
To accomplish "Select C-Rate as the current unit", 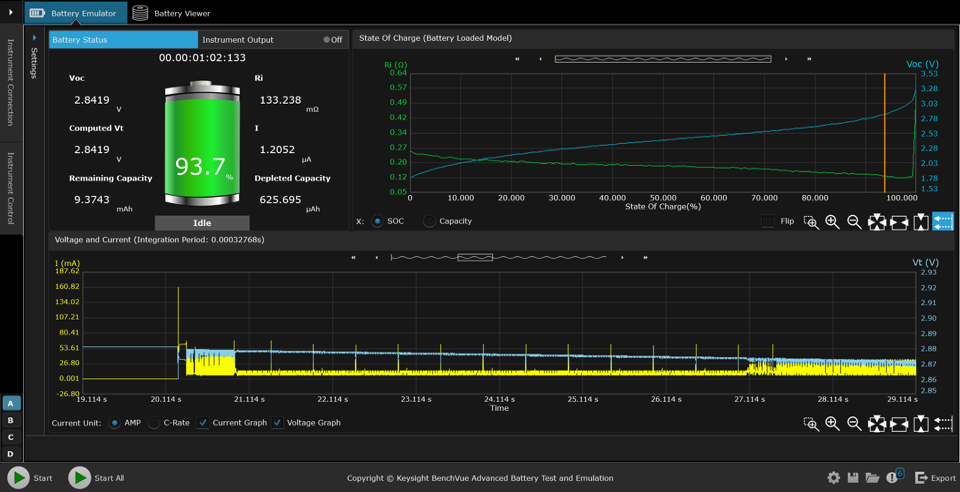I will coord(154,423).
